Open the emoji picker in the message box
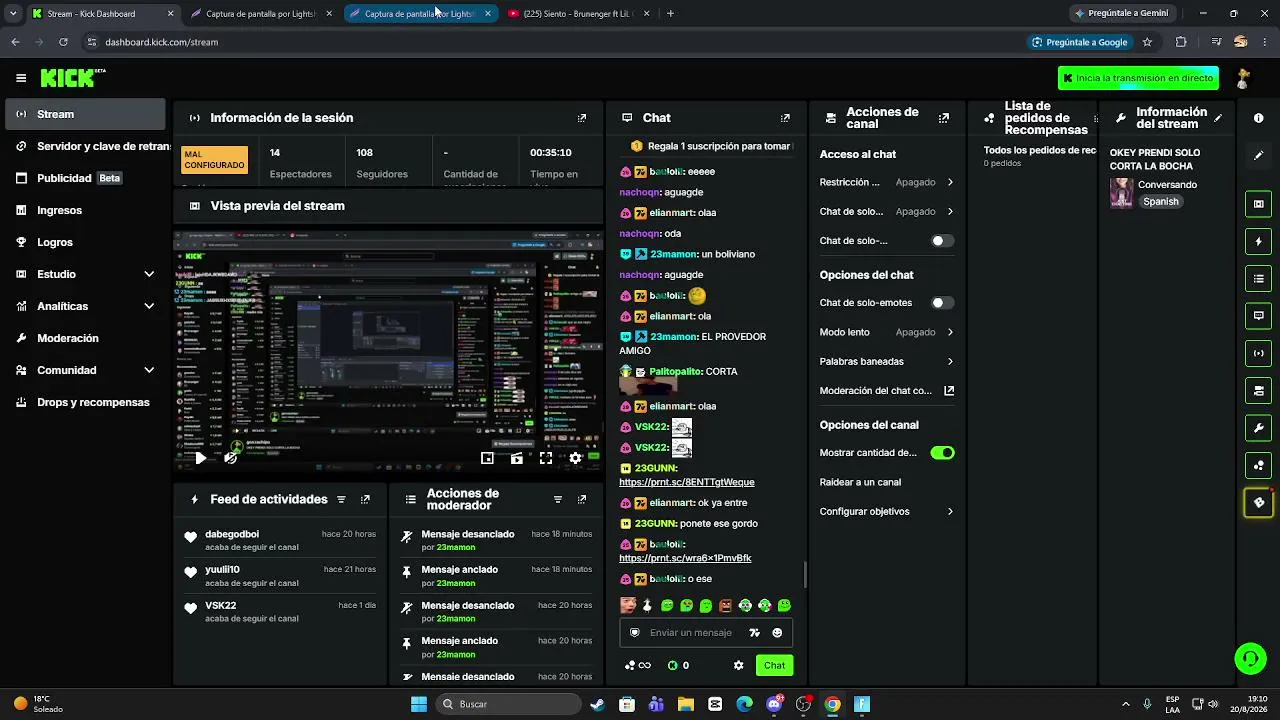 pyautogui.click(x=777, y=633)
